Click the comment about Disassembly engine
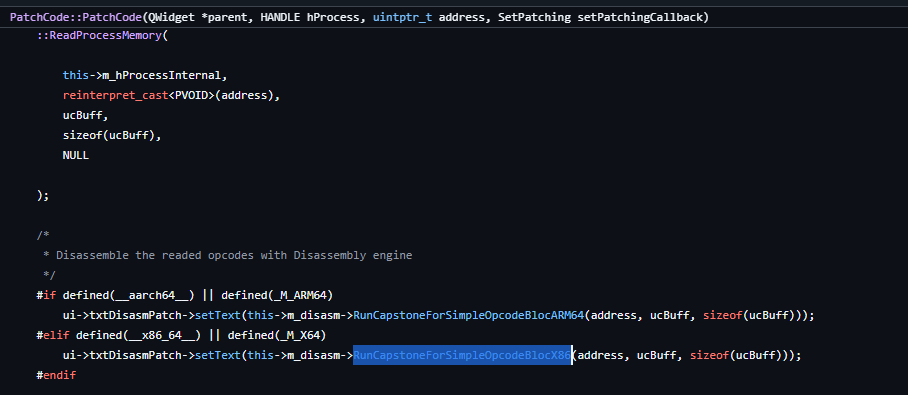The image size is (908, 395). click(234, 255)
